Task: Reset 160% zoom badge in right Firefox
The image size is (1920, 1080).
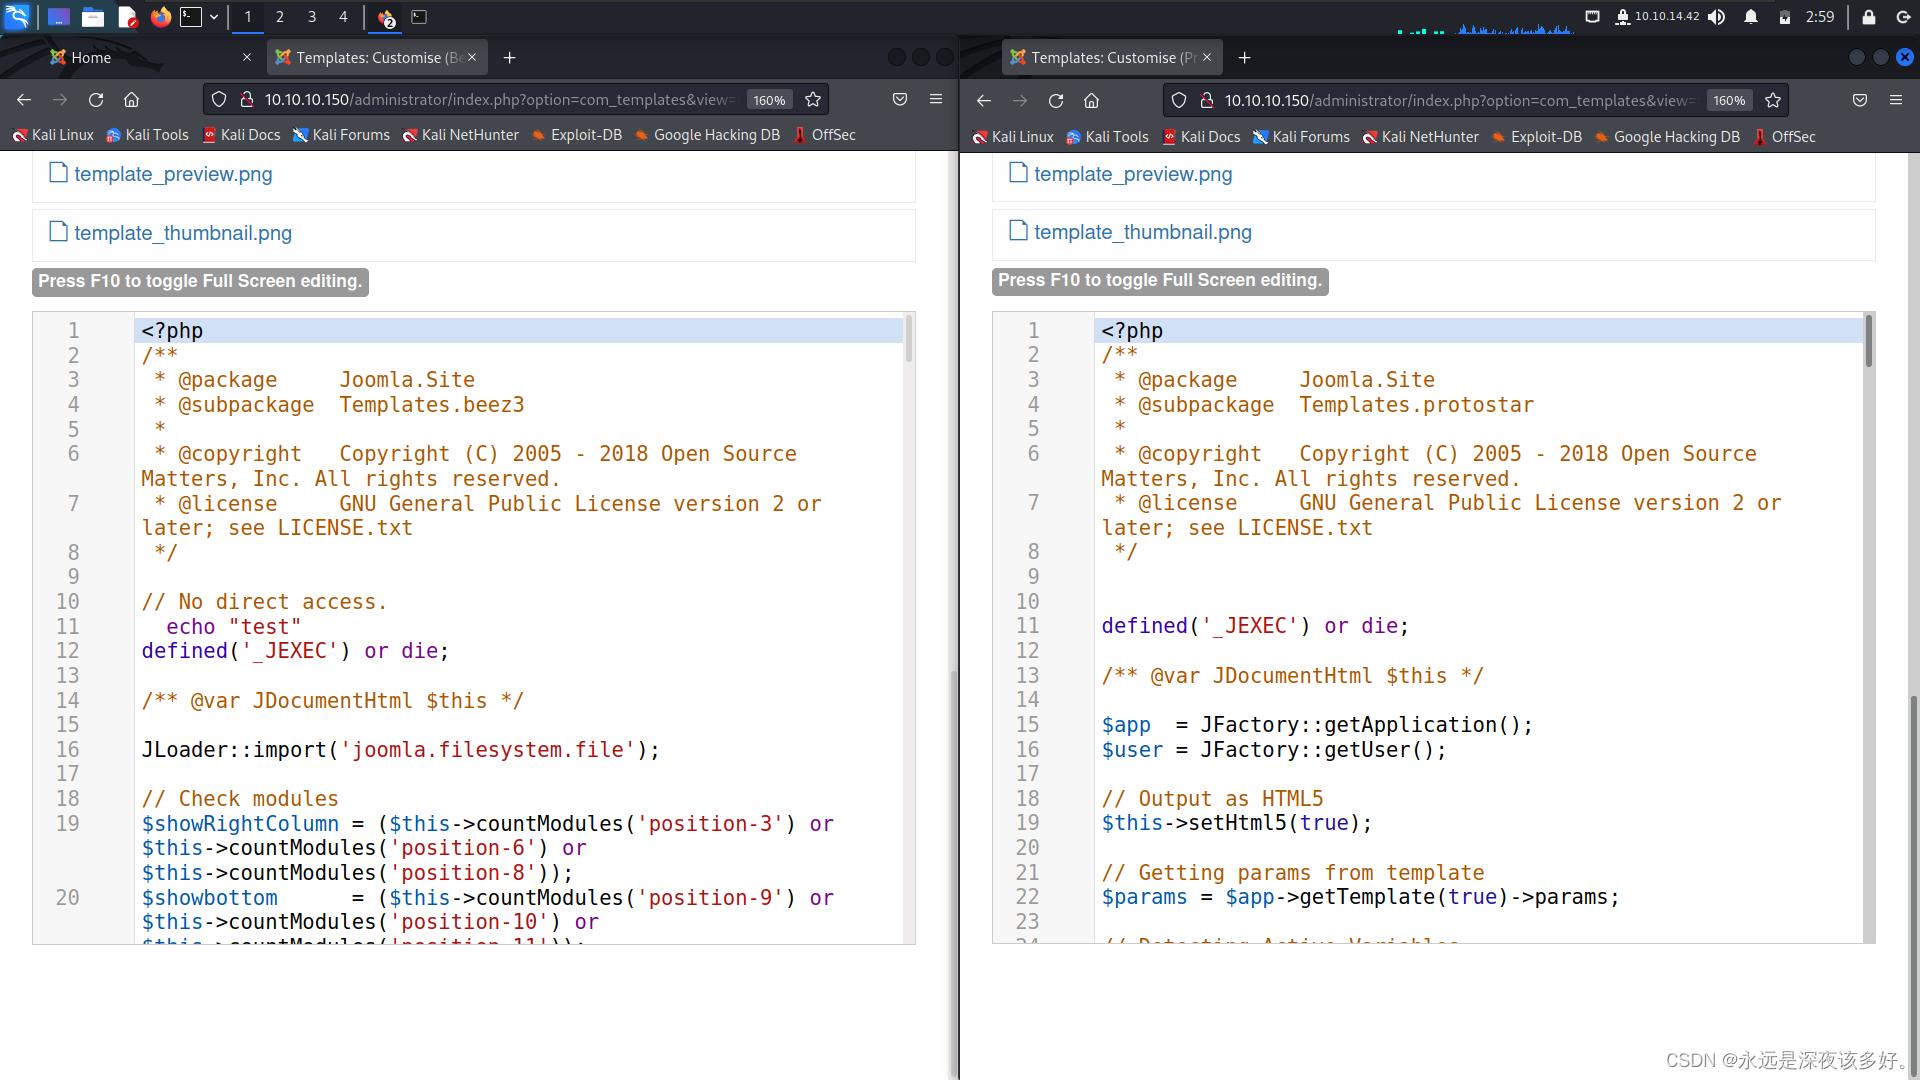Action: click(x=1729, y=101)
